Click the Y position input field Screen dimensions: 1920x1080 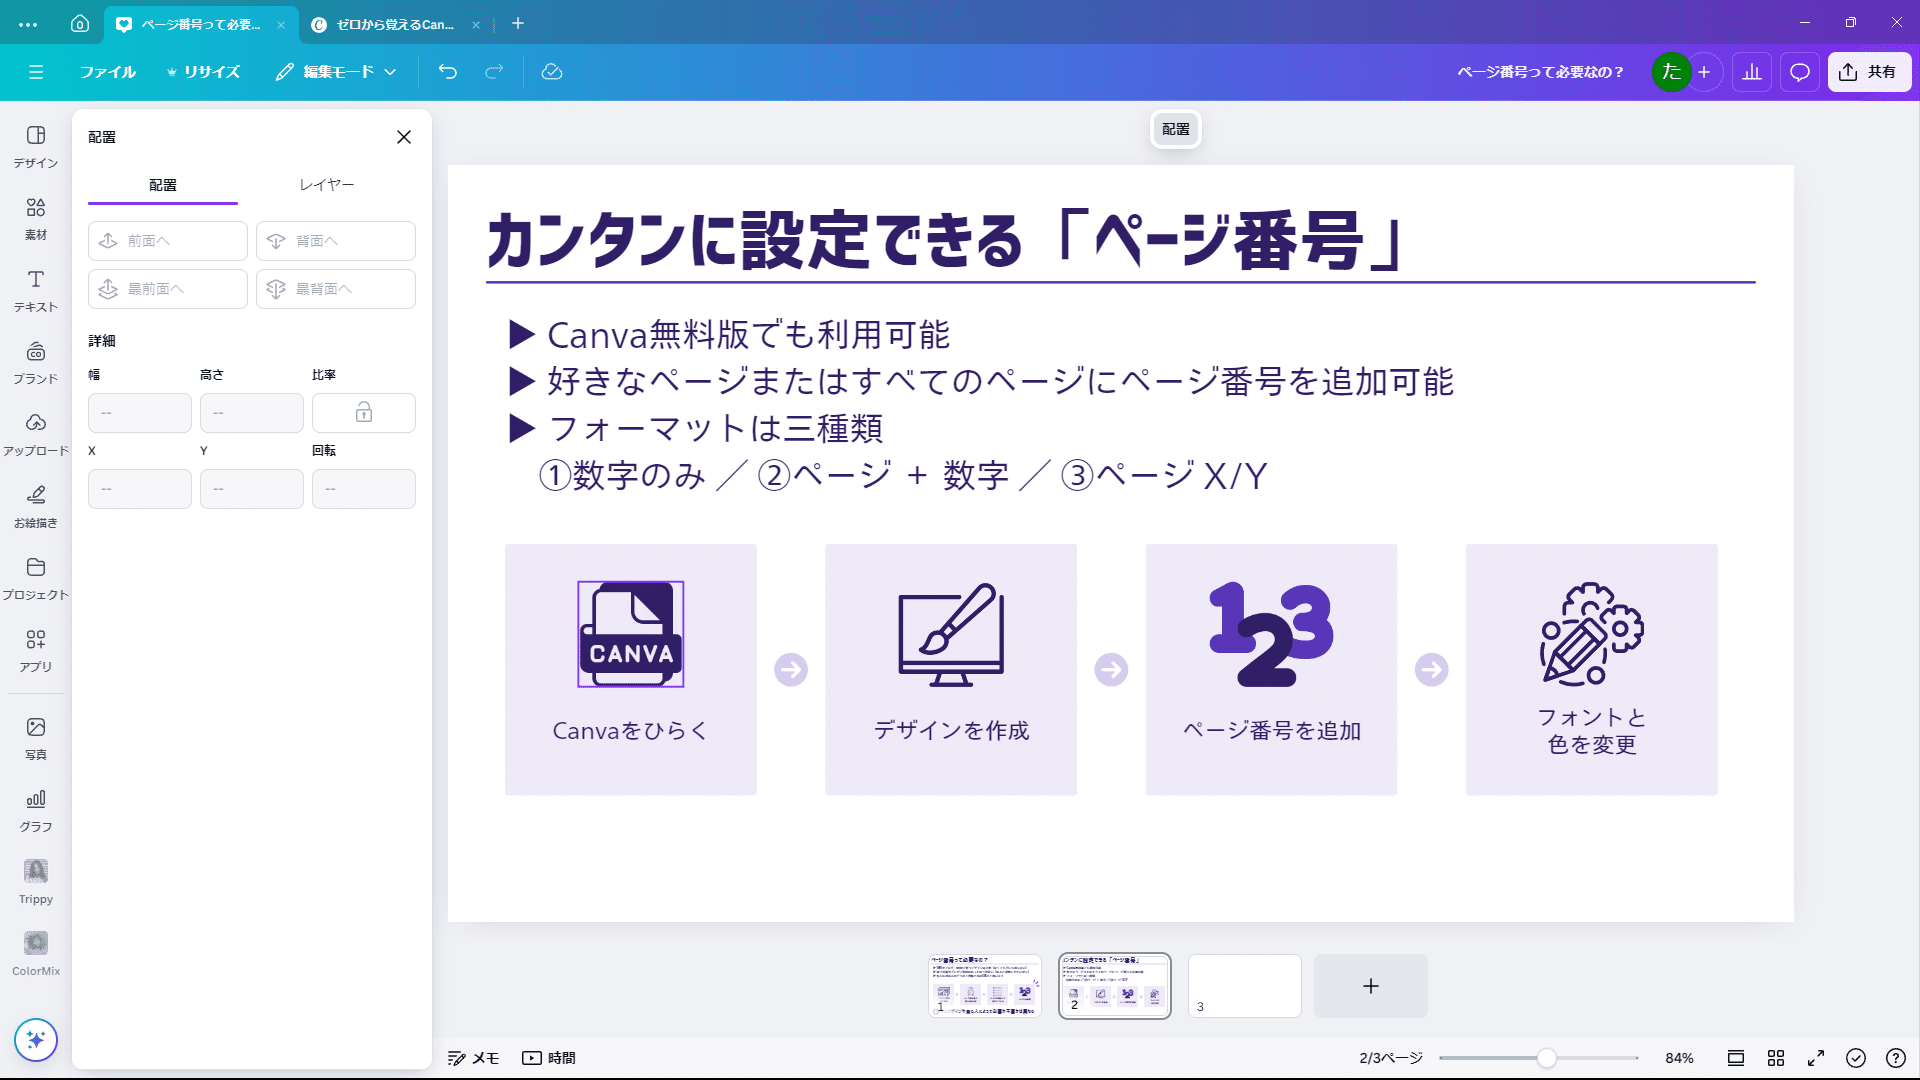click(x=252, y=489)
